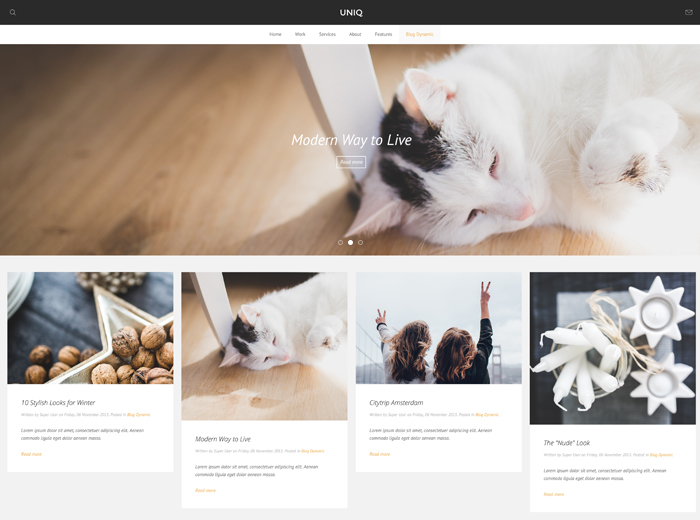Click Read more under Modern Way to Live post
Viewport: 700px width, 520px height.
[205, 490]
